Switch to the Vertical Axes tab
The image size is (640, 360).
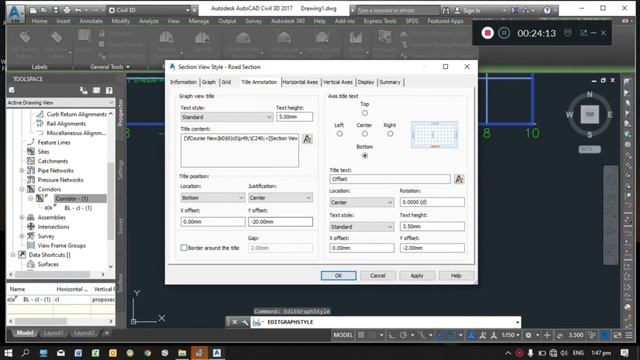click(x=338, y=82)
